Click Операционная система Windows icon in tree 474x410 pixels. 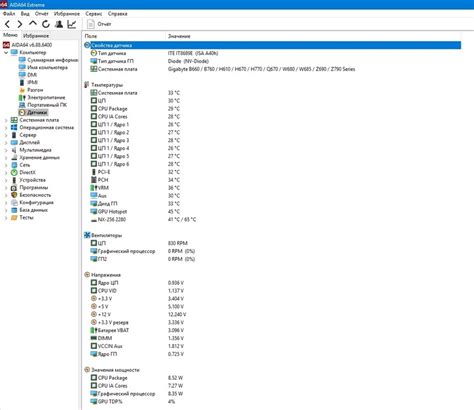tap(14, 127)
